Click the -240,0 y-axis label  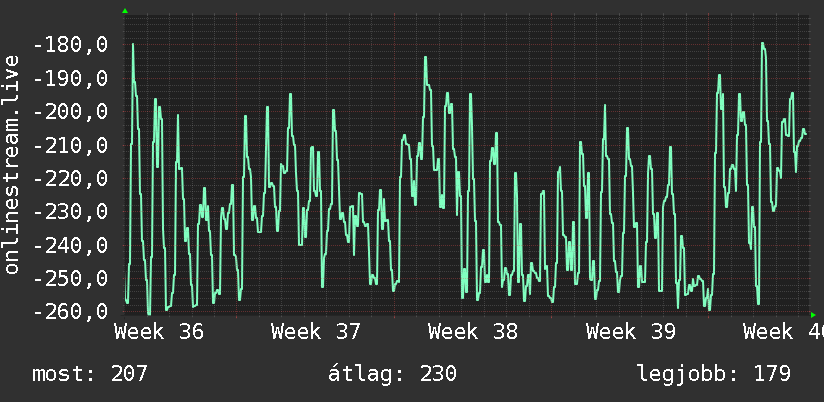coord(70,245)
